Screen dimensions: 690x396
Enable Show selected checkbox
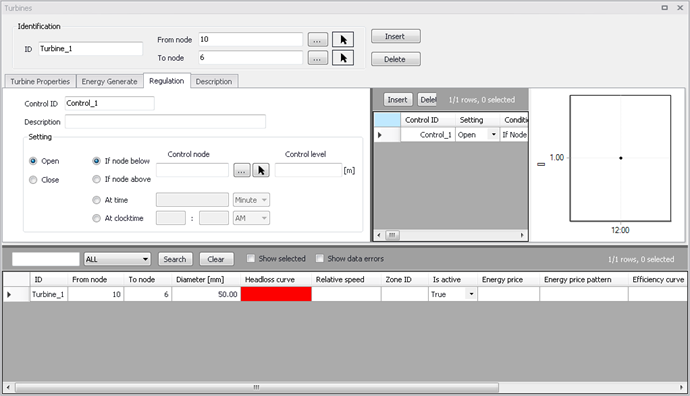(251, 258)
